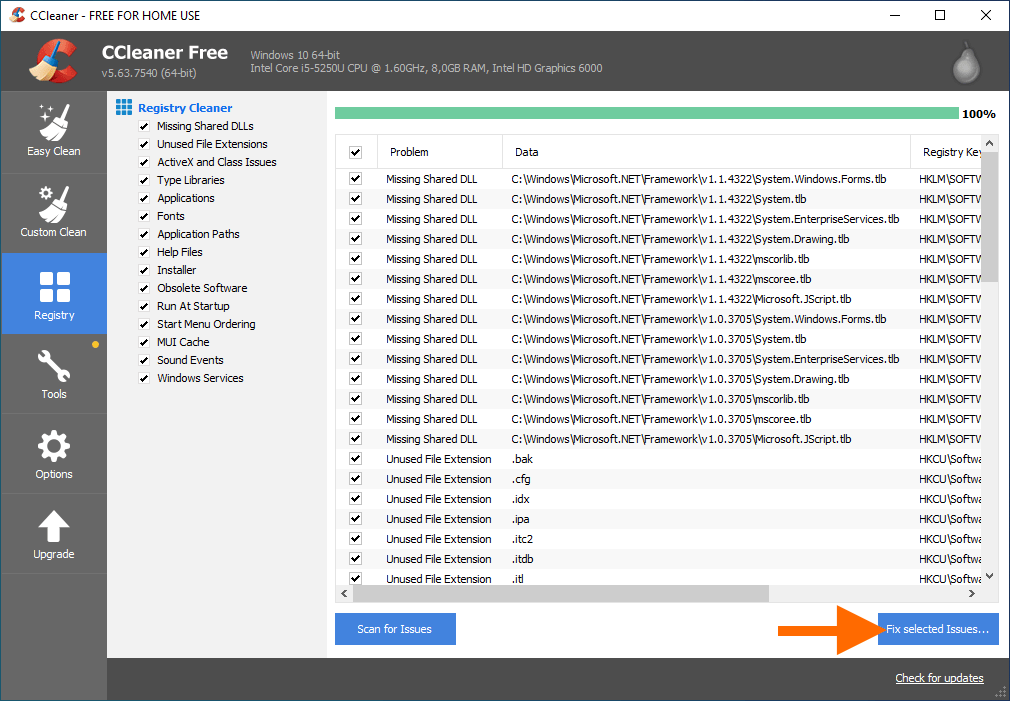Click Scan for Issues button
Screen dimensions: 1010x701
point(395,629)
